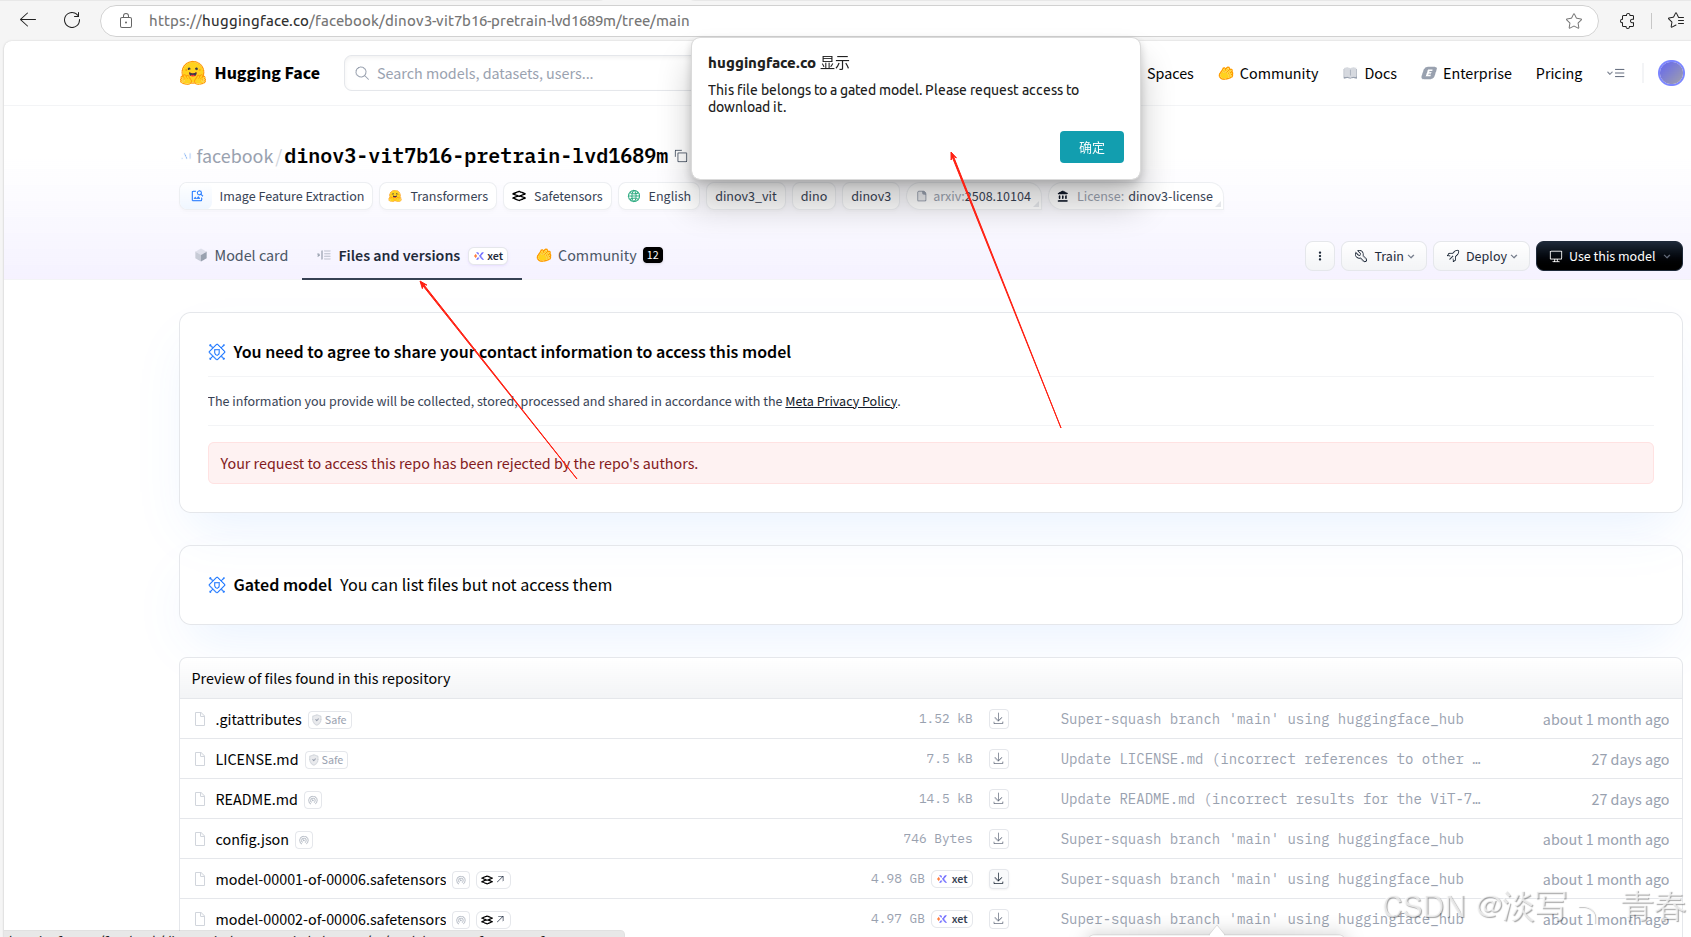Click the dinov3 tag
This screenshot has height=937, width=1691.
click(871, 196)
